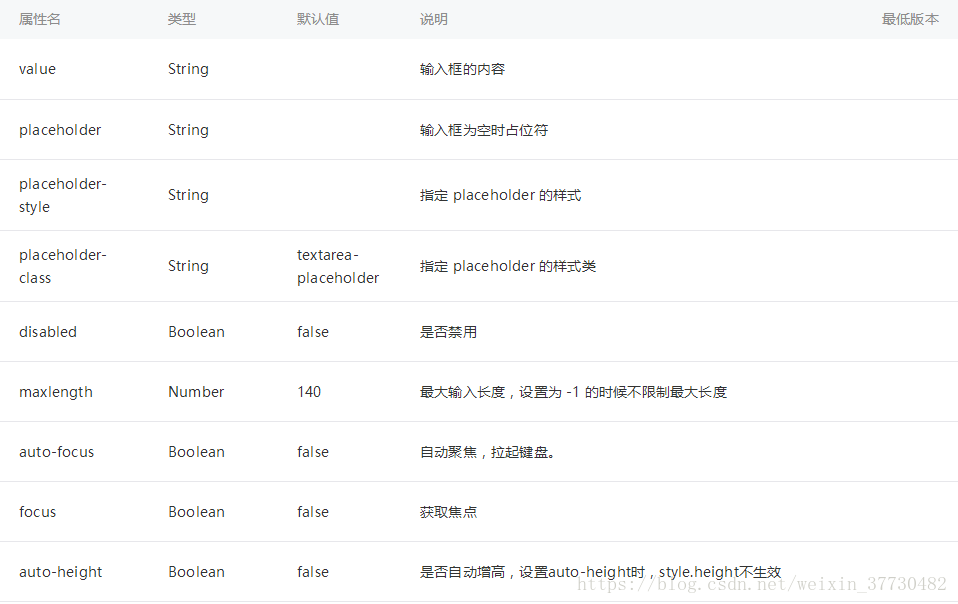Select the maxlength attribute name
The width and height of the screenshot is (958, 604).
click(56, 392)
